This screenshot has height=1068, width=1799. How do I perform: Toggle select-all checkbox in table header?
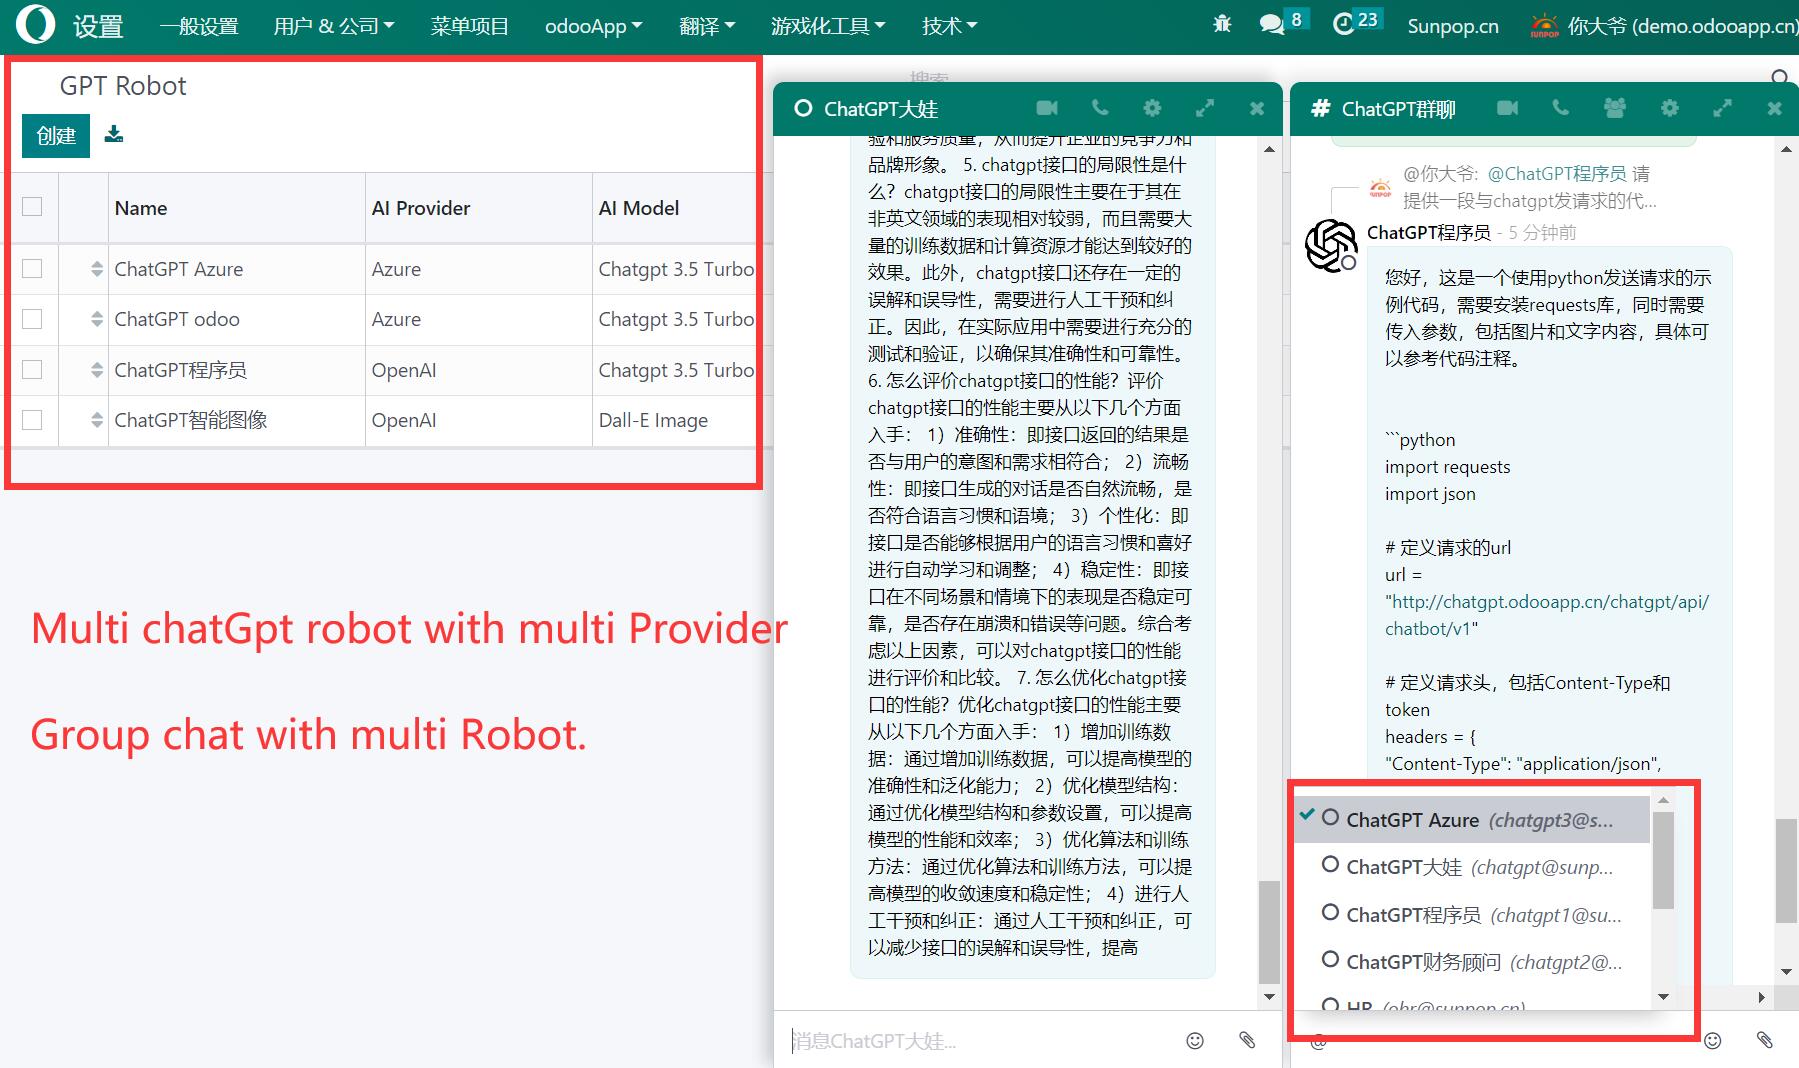coord(32,207)
